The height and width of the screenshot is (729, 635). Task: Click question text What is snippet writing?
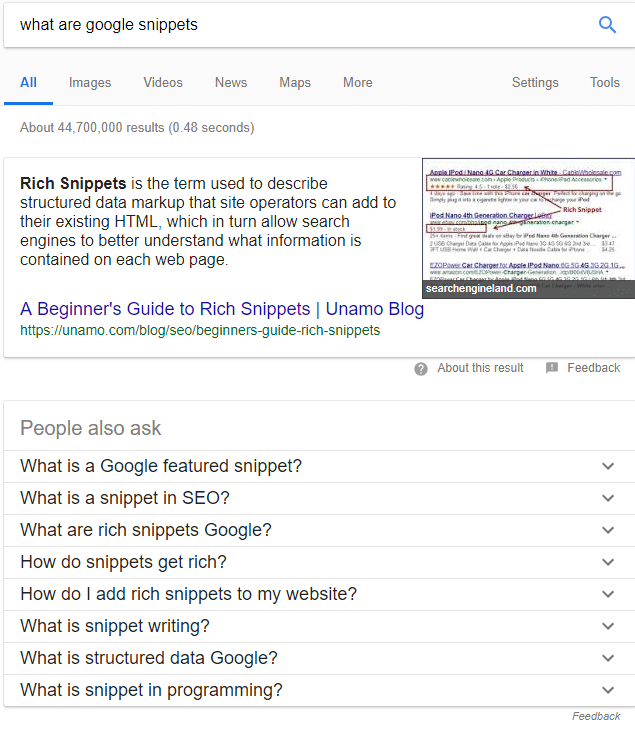point(115,626)
